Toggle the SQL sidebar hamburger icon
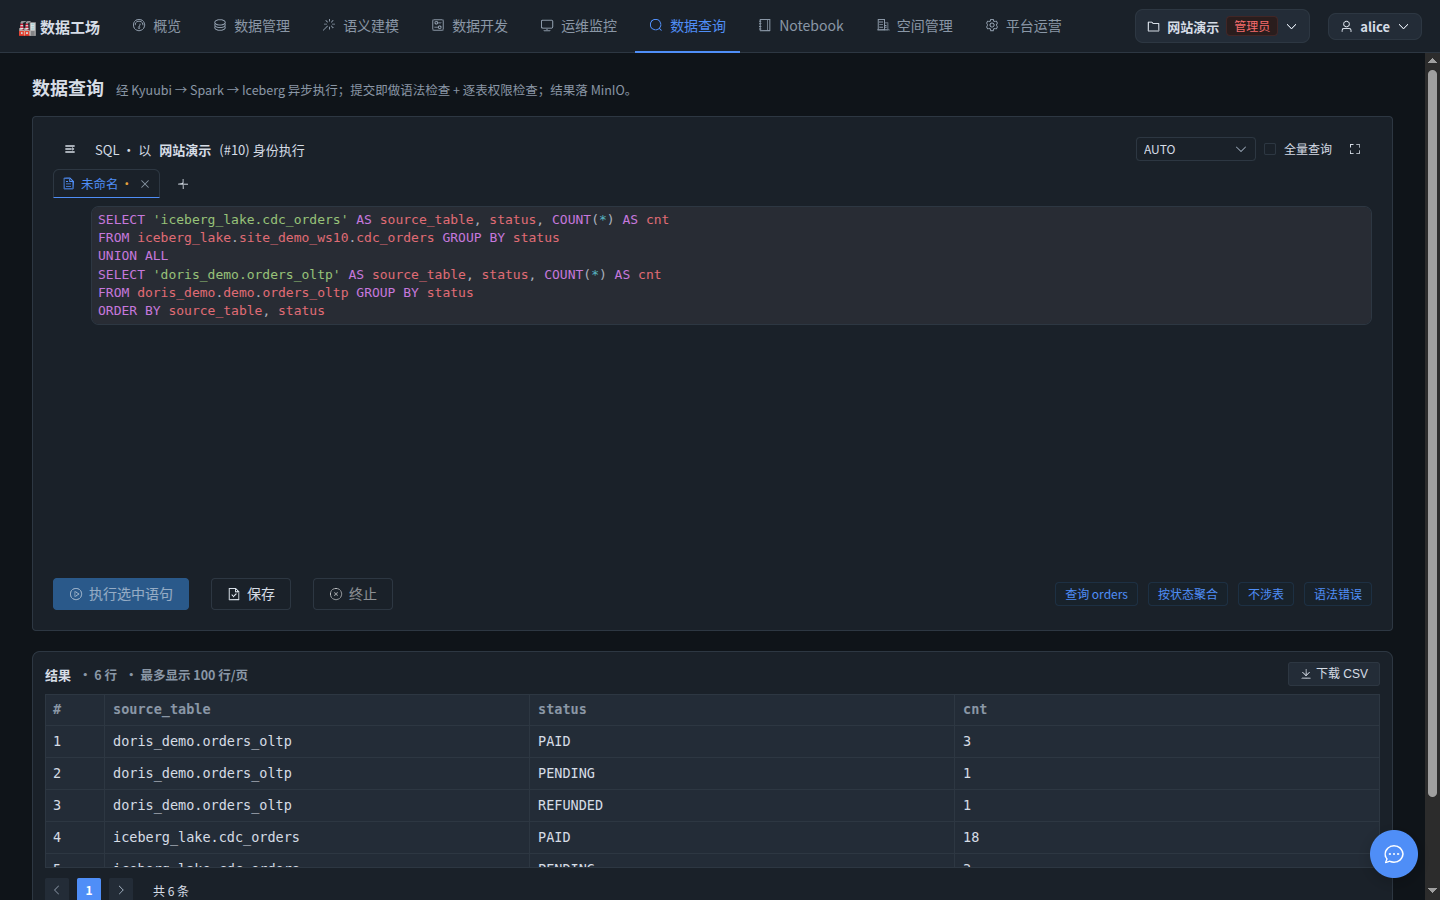 point(70,149)
